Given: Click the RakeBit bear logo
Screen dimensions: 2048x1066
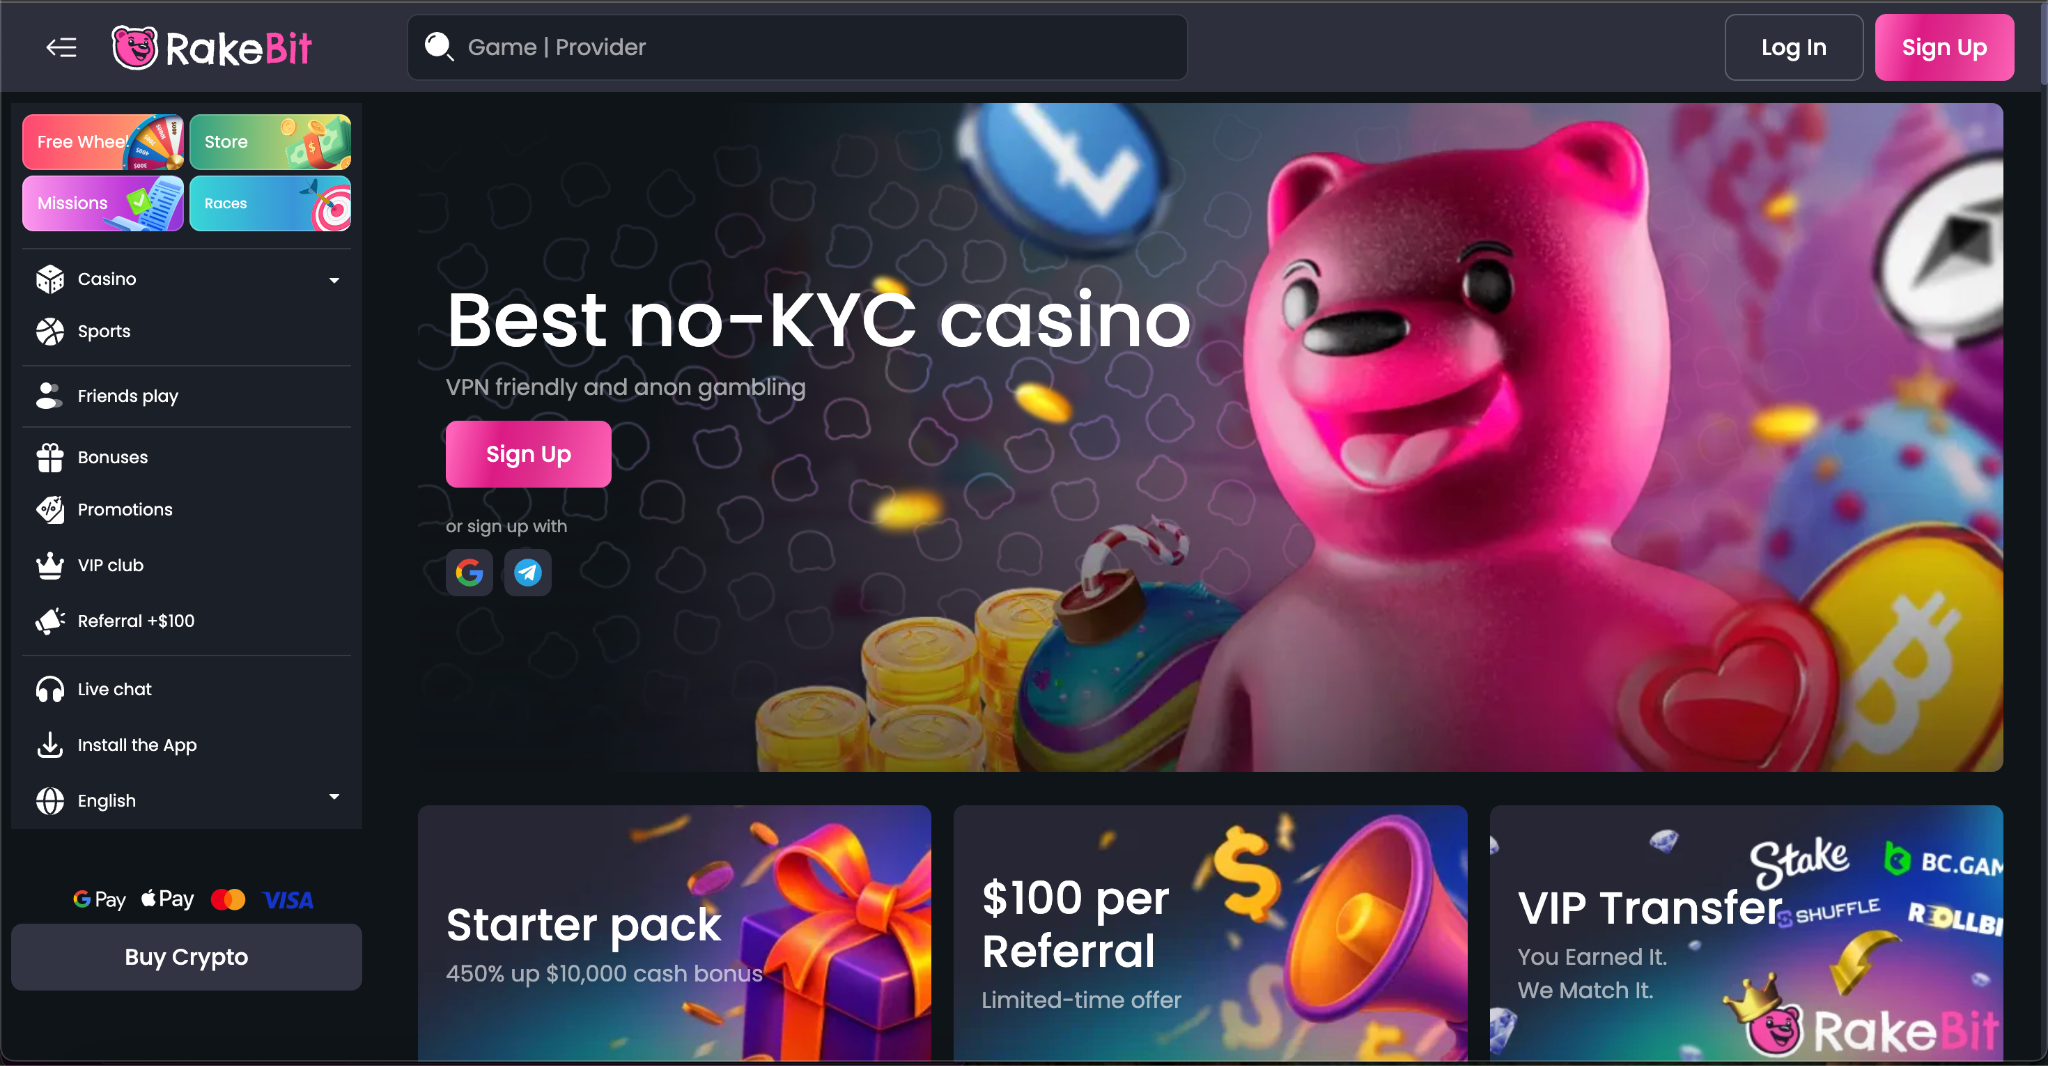Looking at the screenshot, I should tap(134, 47).
